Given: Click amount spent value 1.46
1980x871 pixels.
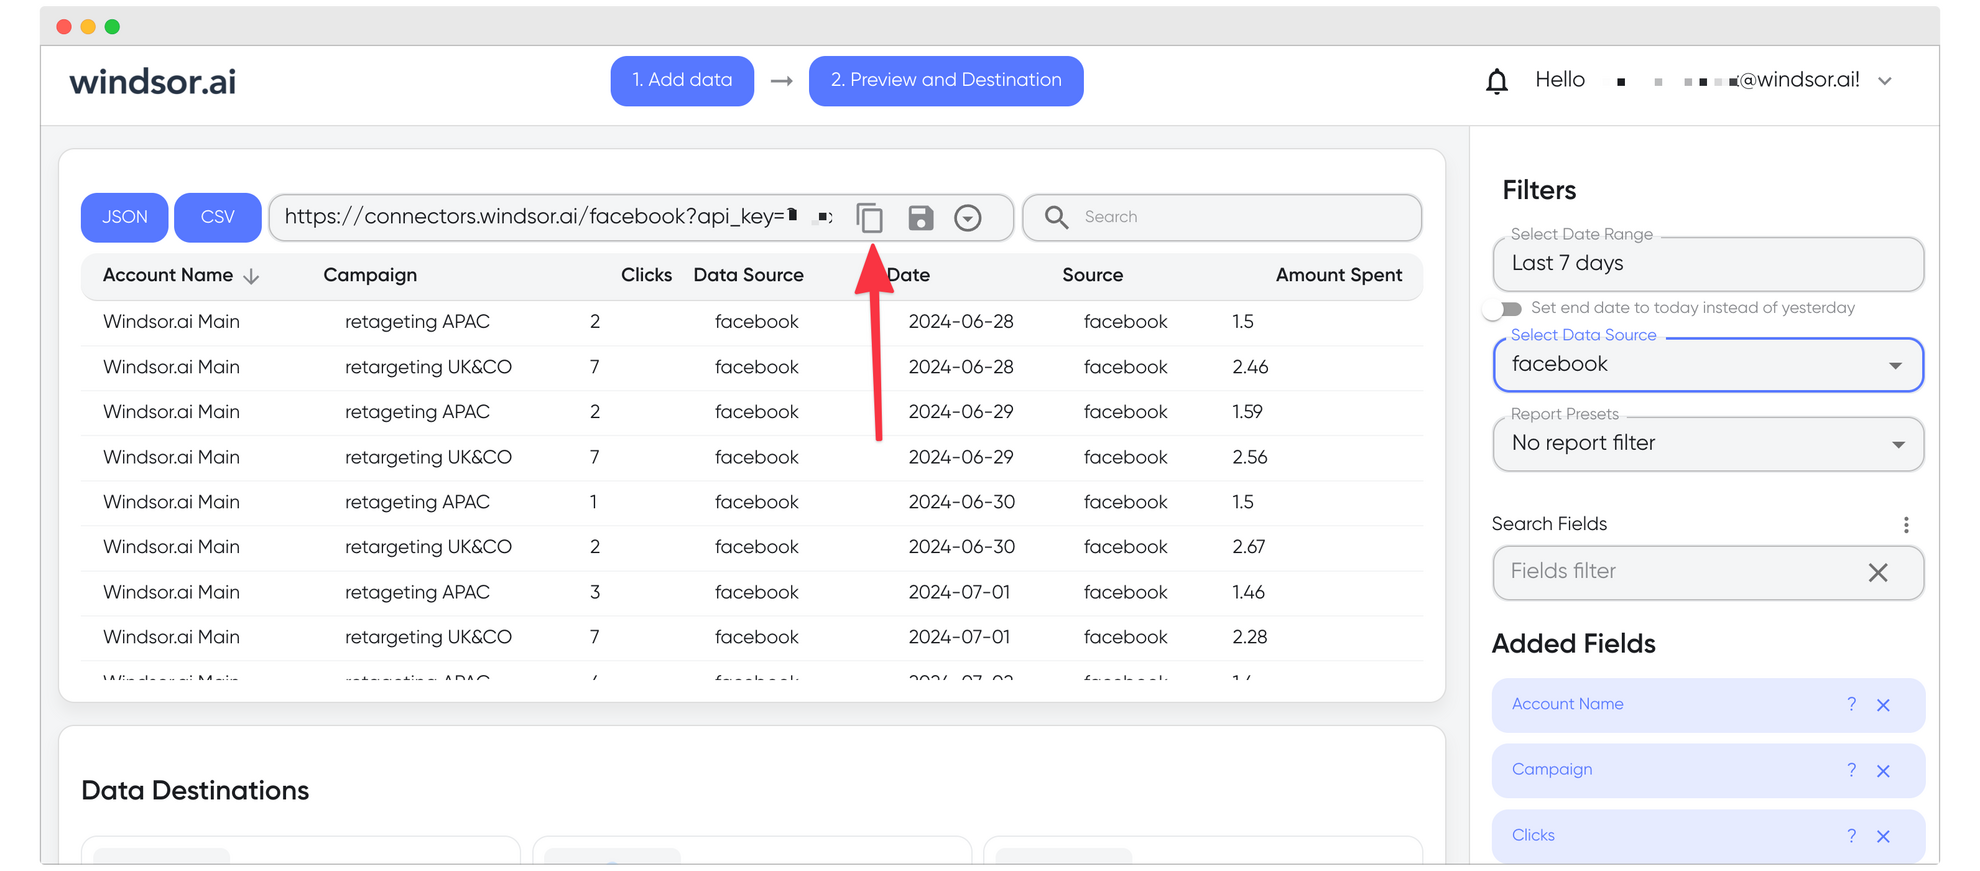Looking at the screenshot, I should (1248, 592).
